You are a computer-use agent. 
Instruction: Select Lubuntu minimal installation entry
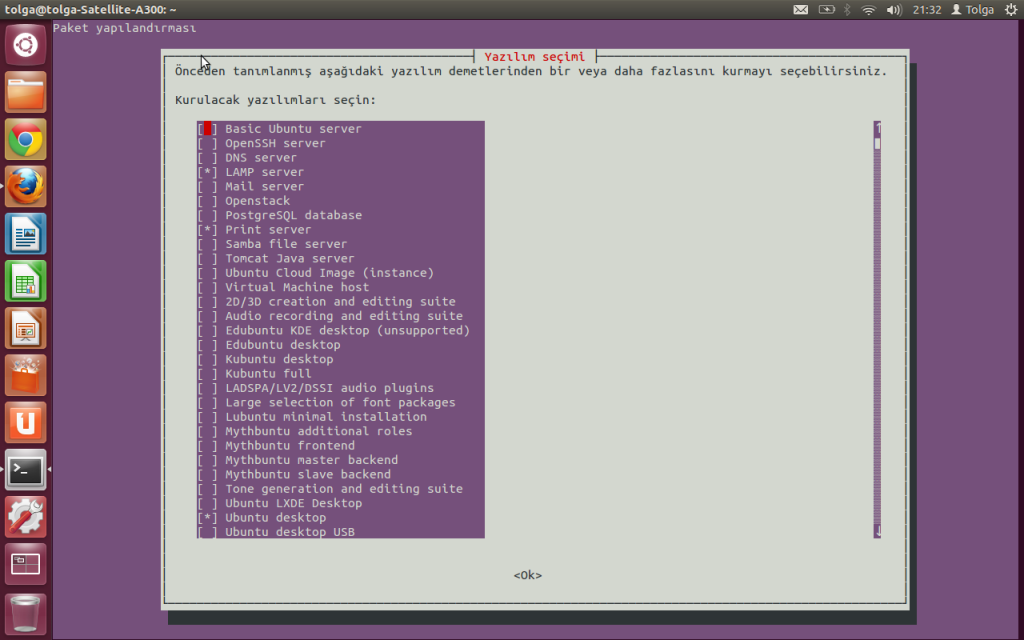[x=326, y=417]
